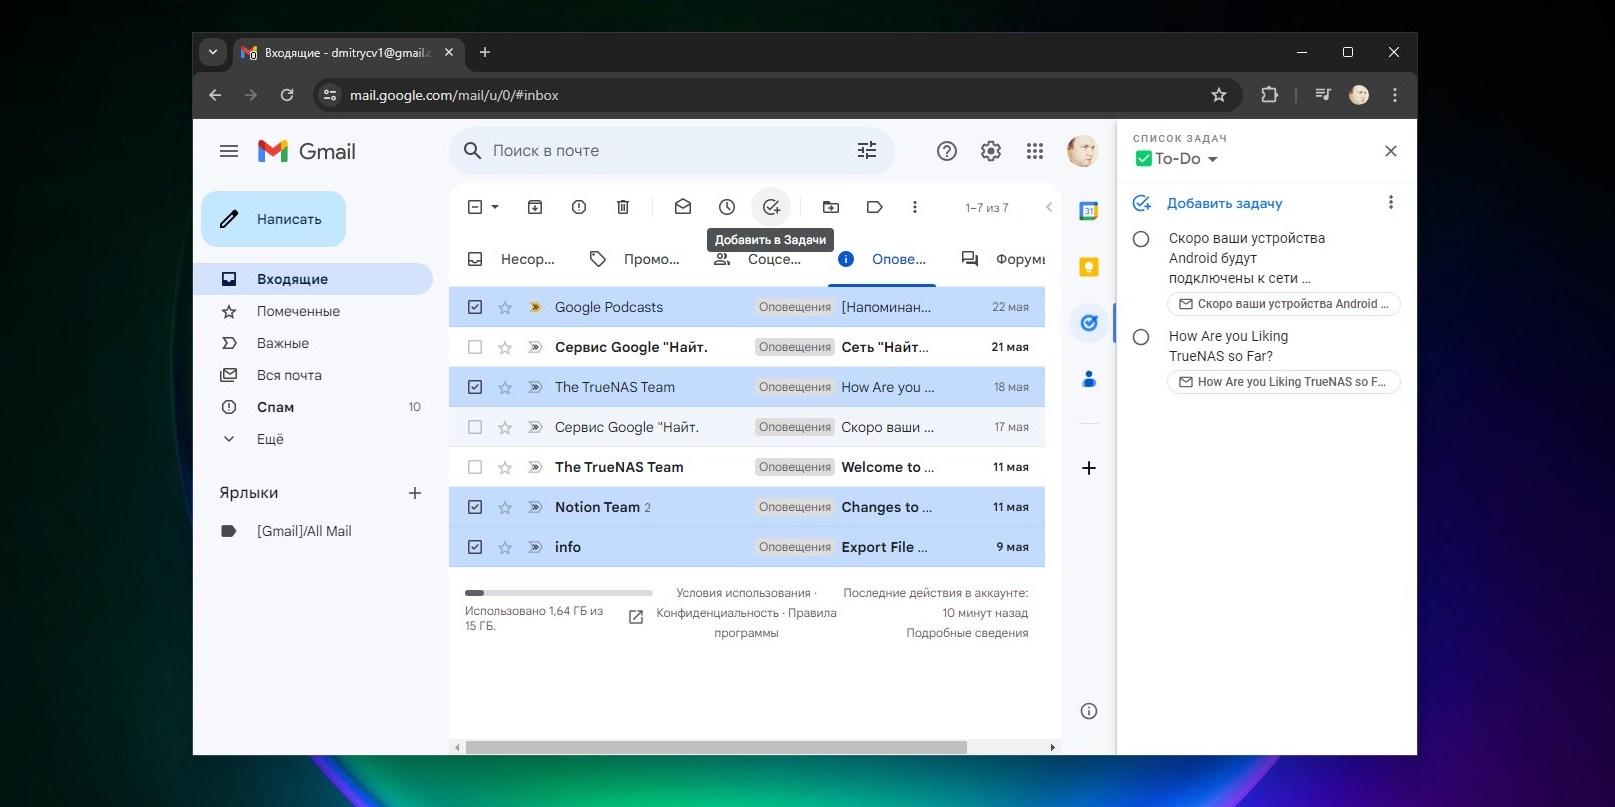
Task: Add selected emails to Tasks
Action: click(x=771, y=207)
